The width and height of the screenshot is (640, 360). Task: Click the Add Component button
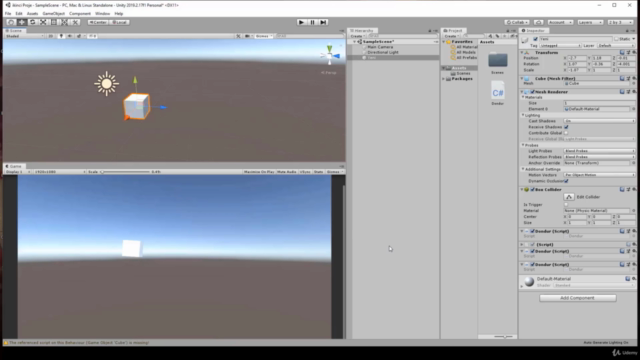point(578,298)
